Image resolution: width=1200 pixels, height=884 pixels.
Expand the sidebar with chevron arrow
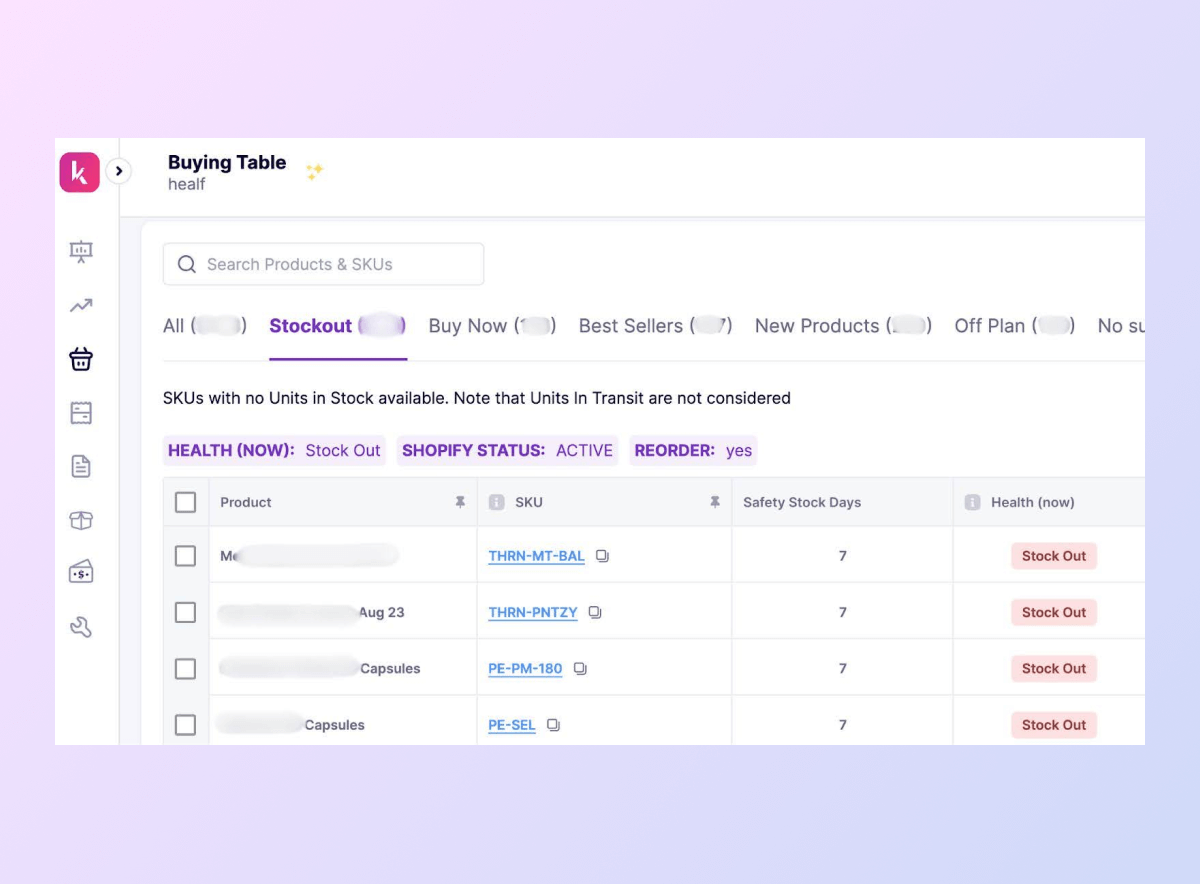tap(119, 171)
